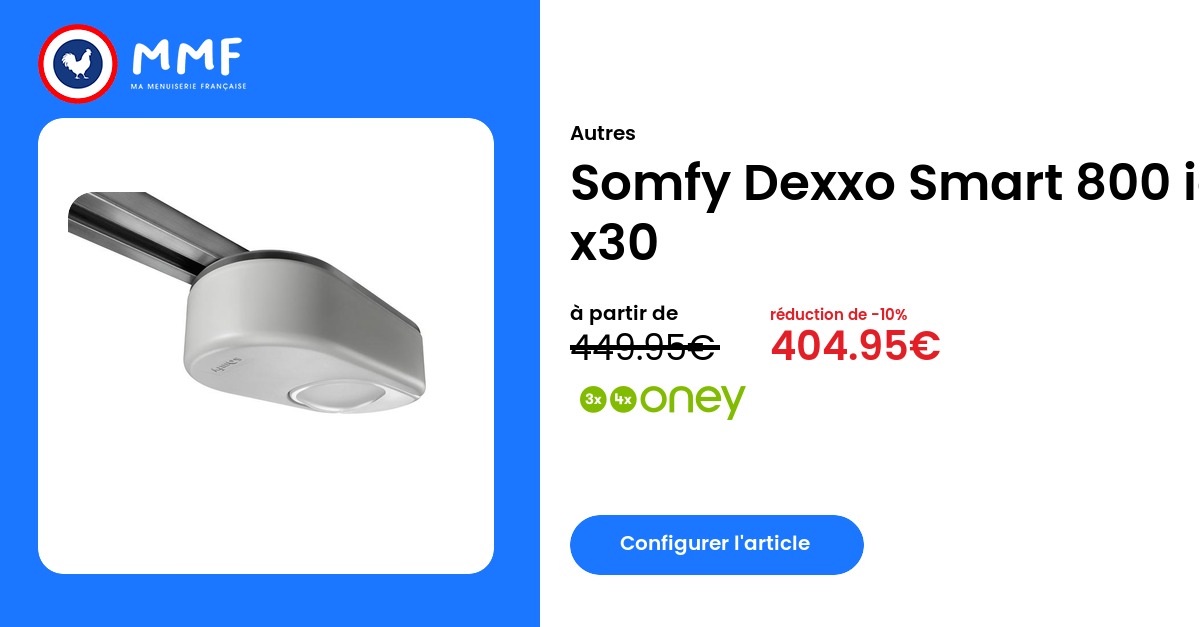
Task: Click the à partir de text
Action: (x=624, y=314)
